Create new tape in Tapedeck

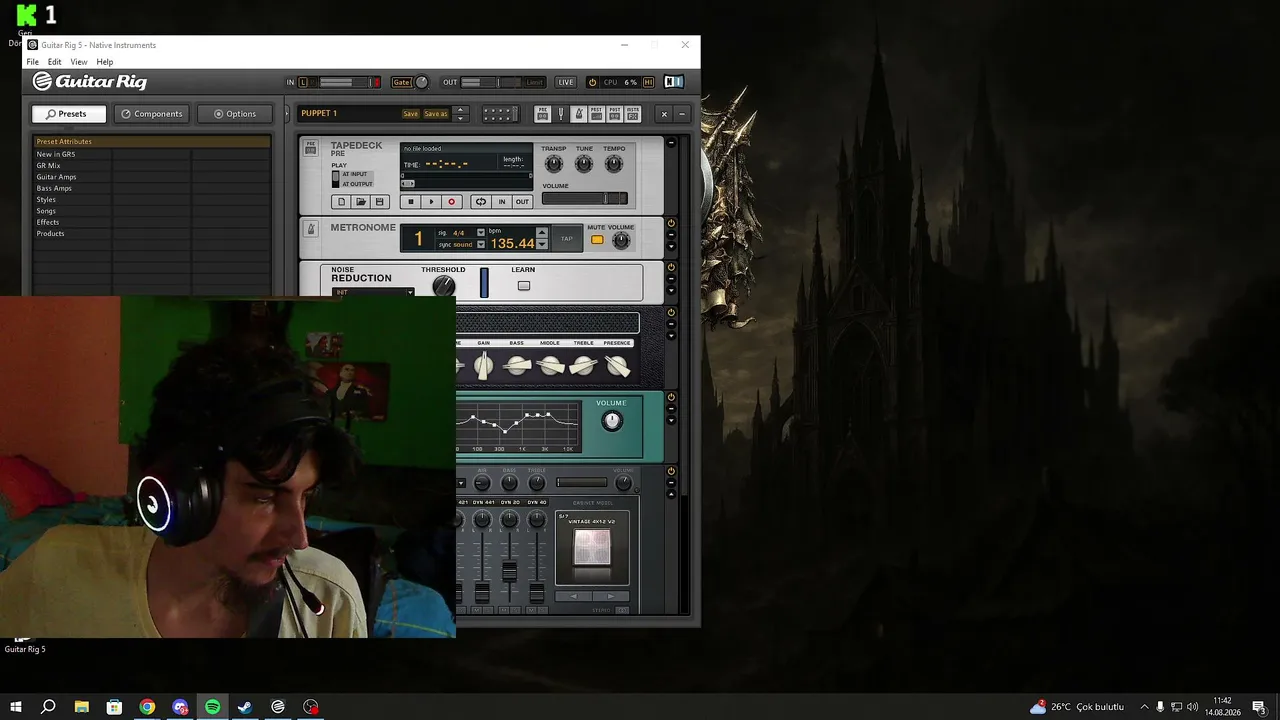coord(341,202)
